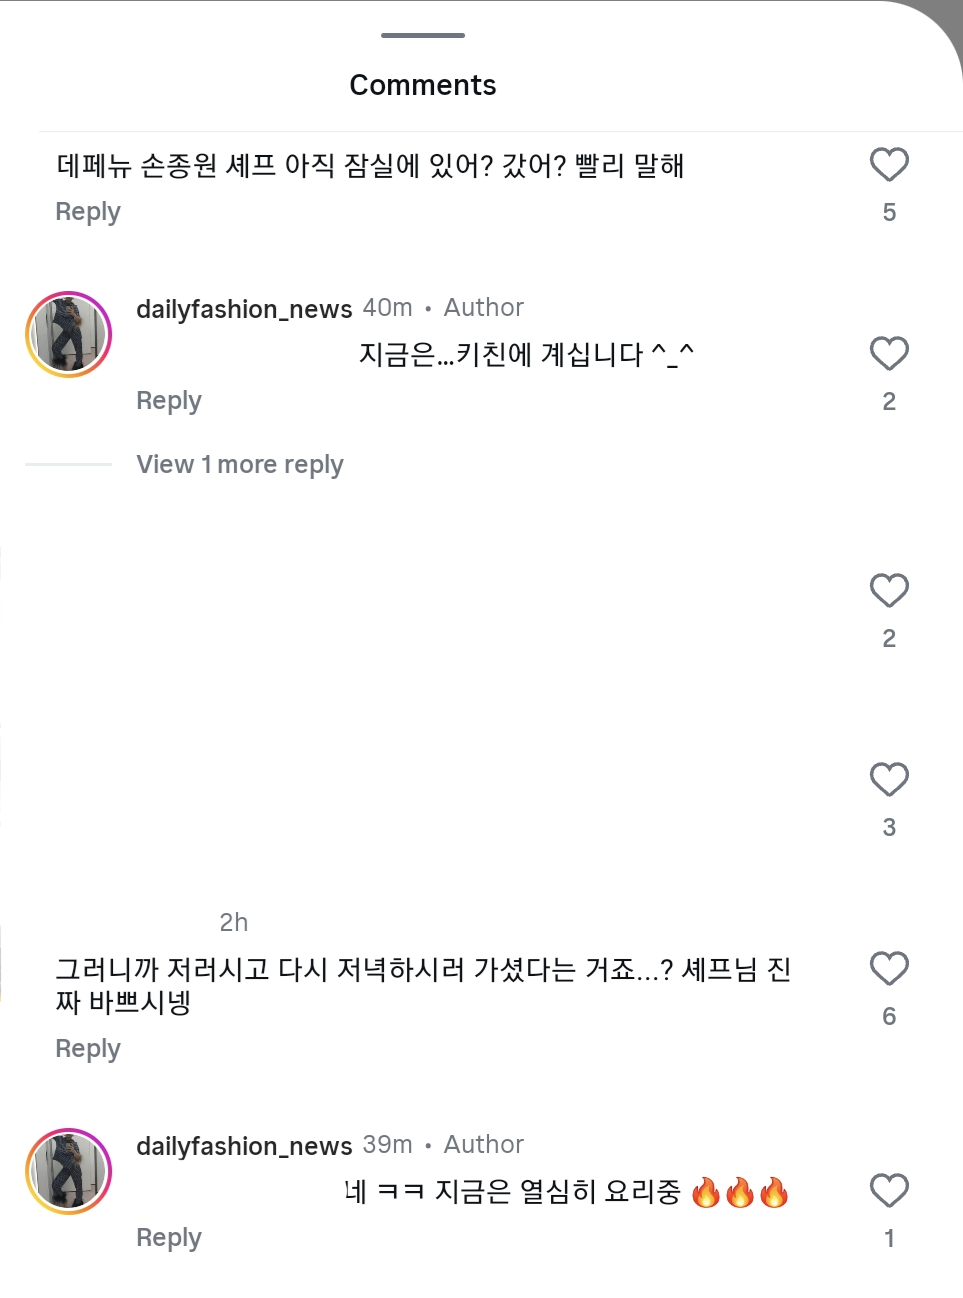Open dailyfashion_news avatar on the 39m reply

[x=68, y=1172]
